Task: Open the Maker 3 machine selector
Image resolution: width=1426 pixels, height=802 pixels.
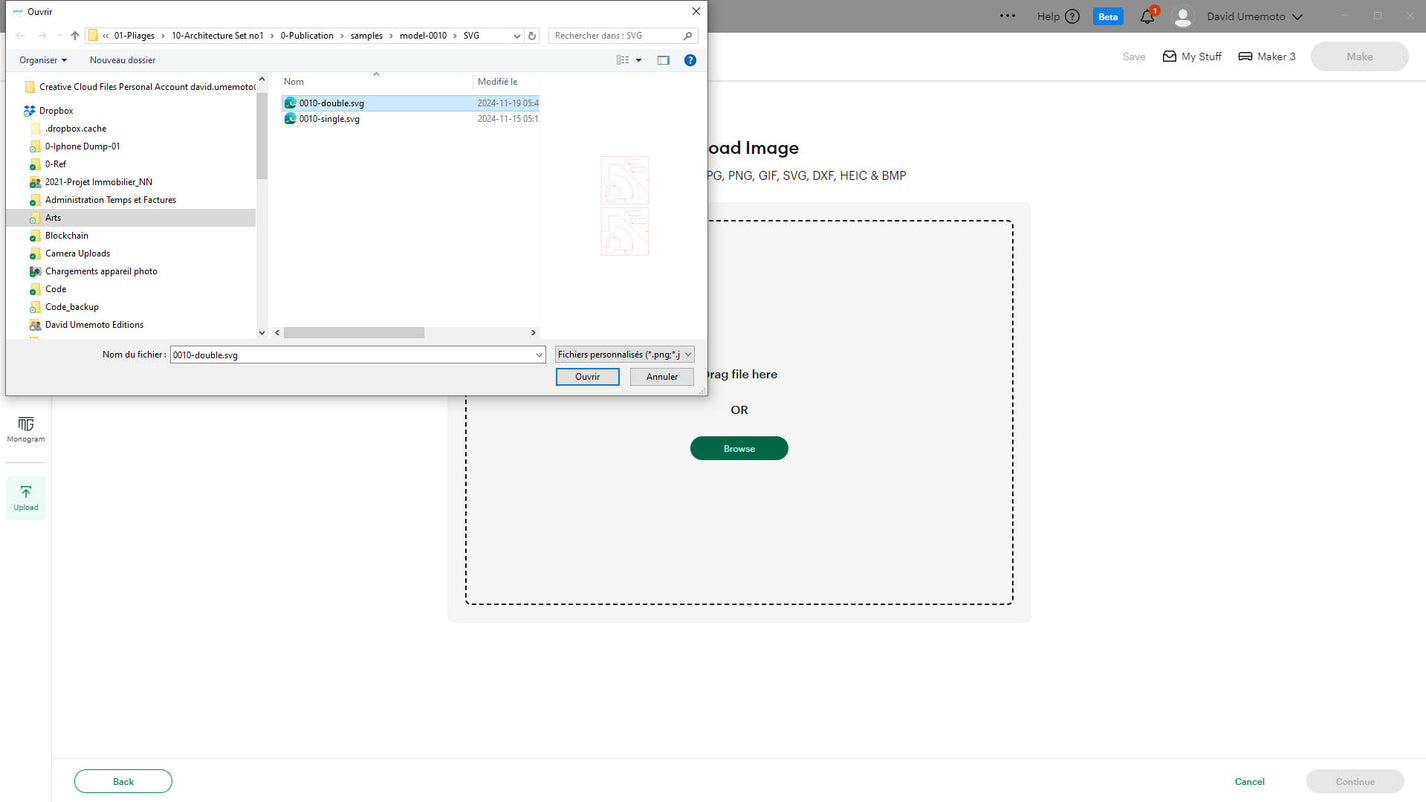Action: [x=1267, y=57]
